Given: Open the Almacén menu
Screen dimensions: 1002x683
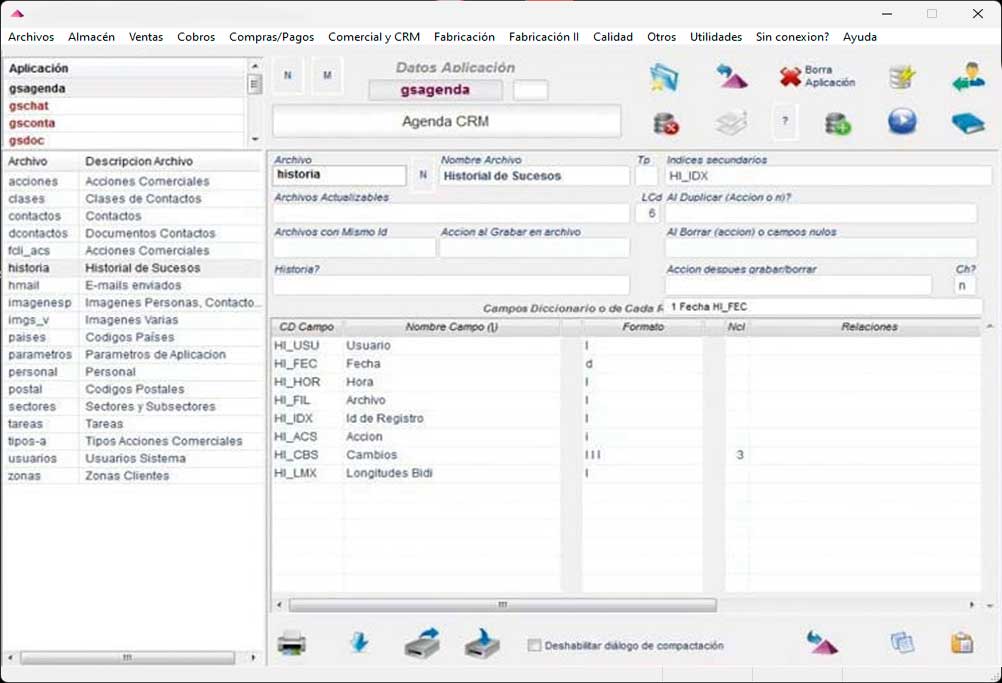Looking at the screenshot, I should point(91,37).
